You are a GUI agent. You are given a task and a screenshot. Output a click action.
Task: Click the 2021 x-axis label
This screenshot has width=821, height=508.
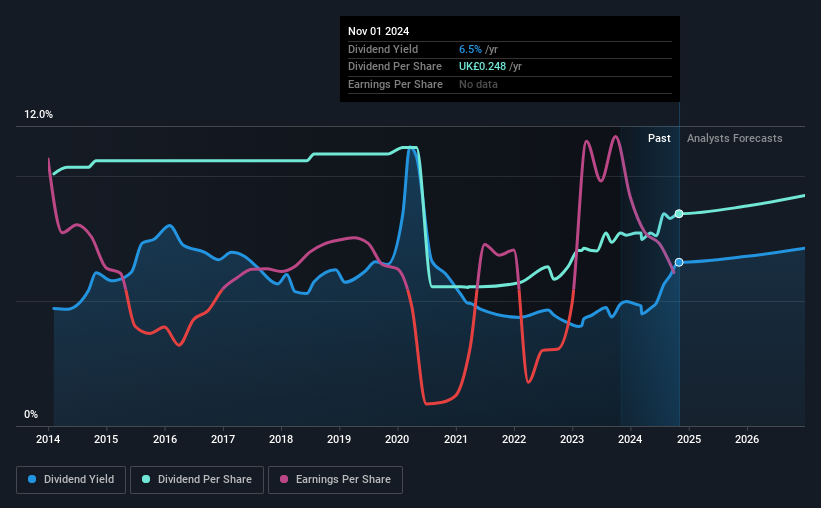(x=456, y=439)
